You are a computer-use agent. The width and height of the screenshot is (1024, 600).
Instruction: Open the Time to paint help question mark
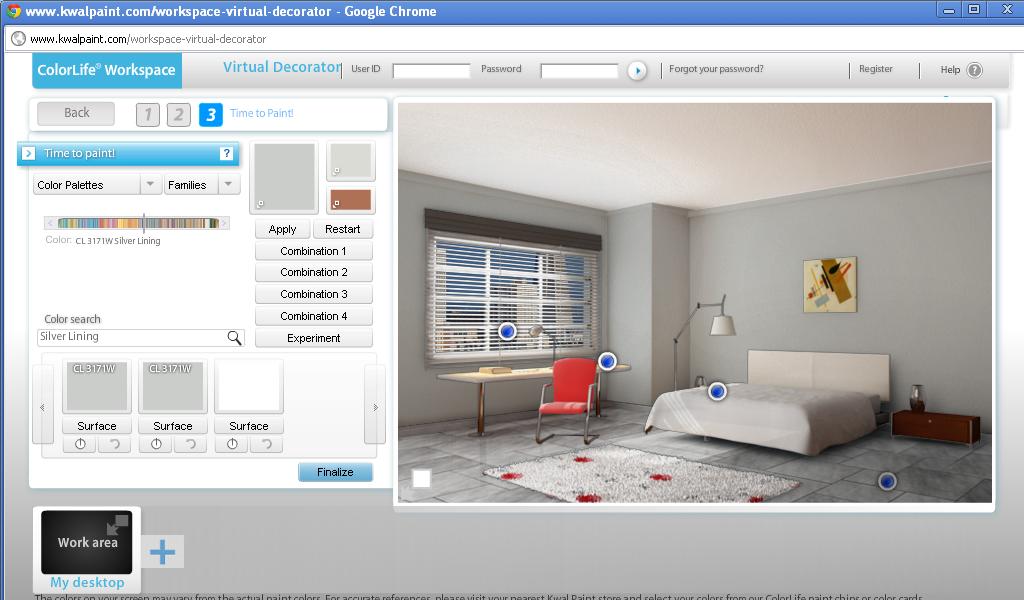point(226,153)
